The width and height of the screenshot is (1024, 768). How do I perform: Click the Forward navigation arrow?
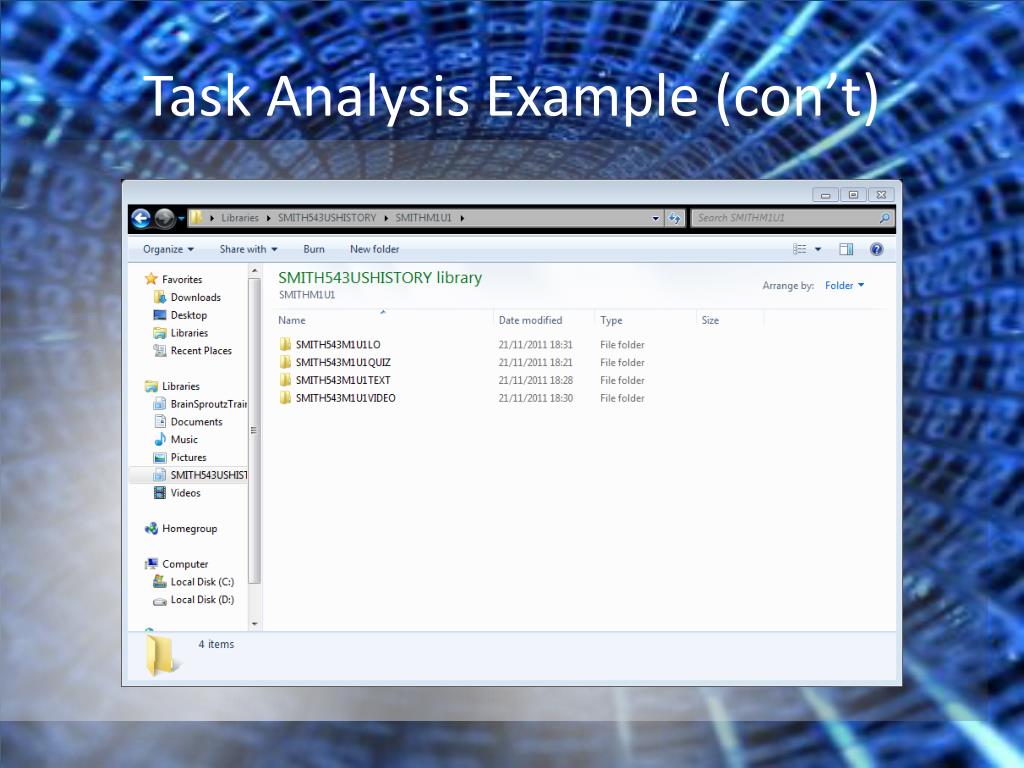click(165, 218)
